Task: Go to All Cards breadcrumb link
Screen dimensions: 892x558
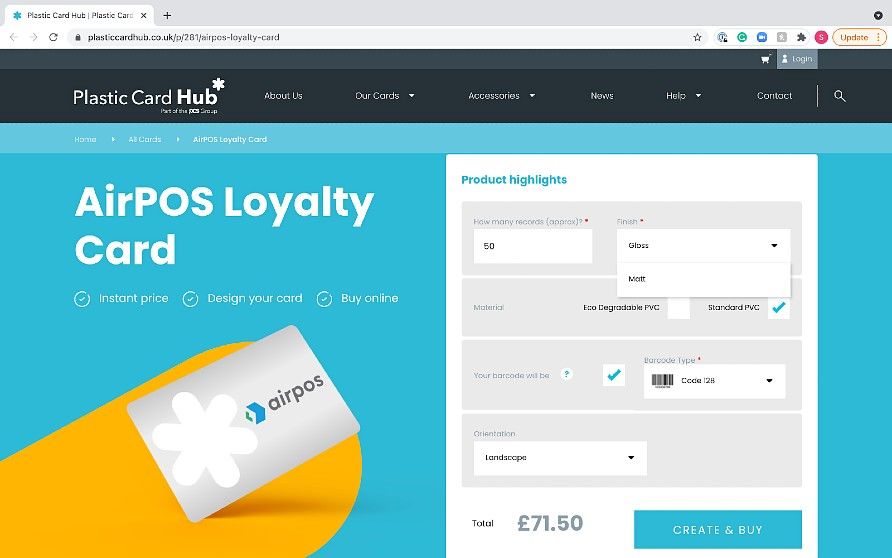Action: [x=144, y=139]
